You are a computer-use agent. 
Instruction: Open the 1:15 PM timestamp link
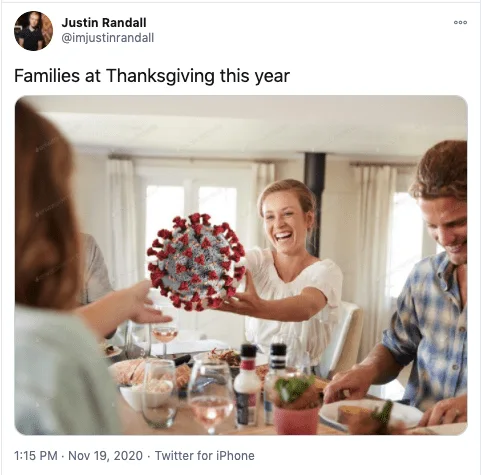pyautogui.click(x=36, y=455)
